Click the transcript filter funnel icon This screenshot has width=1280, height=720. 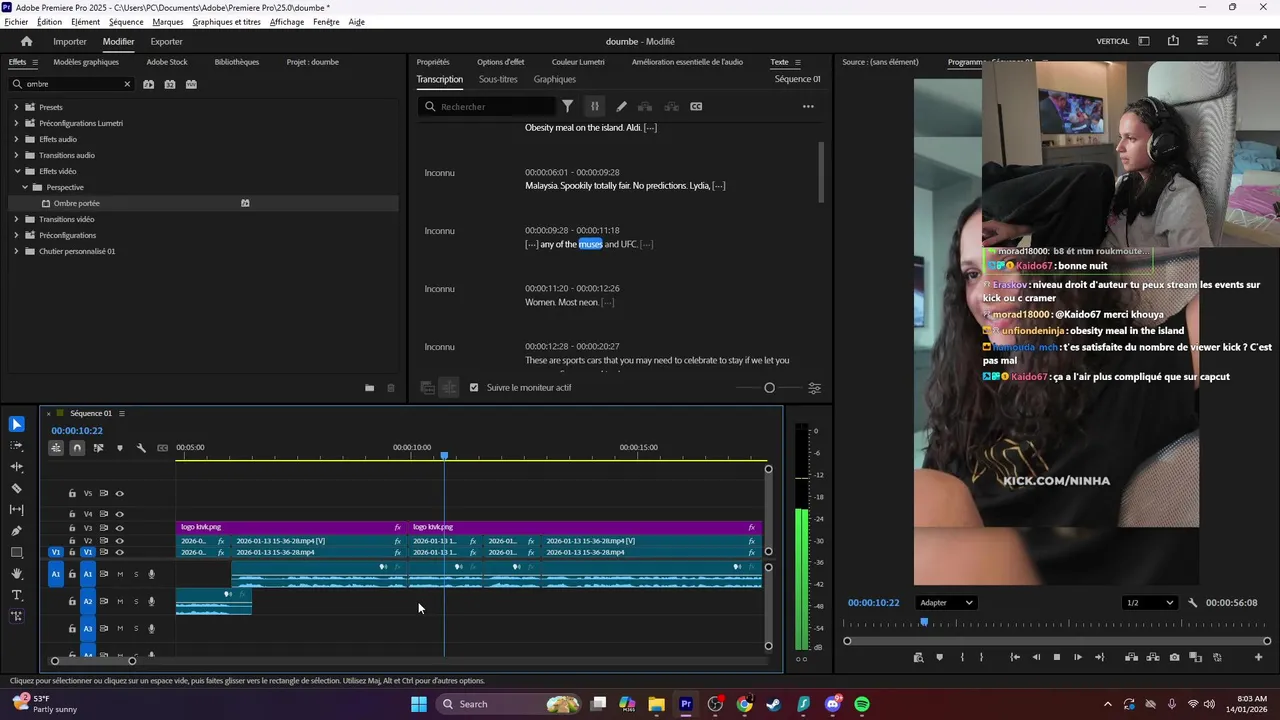(x=567, y=106)
